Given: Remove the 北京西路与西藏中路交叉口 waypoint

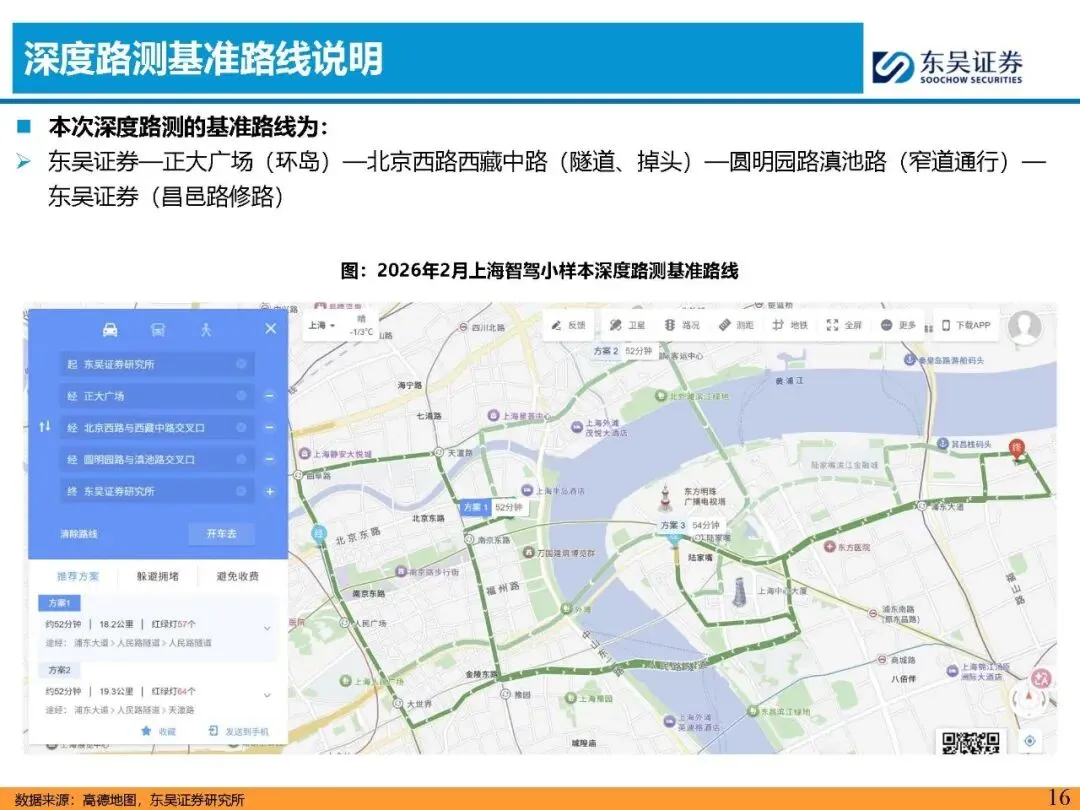Looking at the screenshot, I should 269,428.
